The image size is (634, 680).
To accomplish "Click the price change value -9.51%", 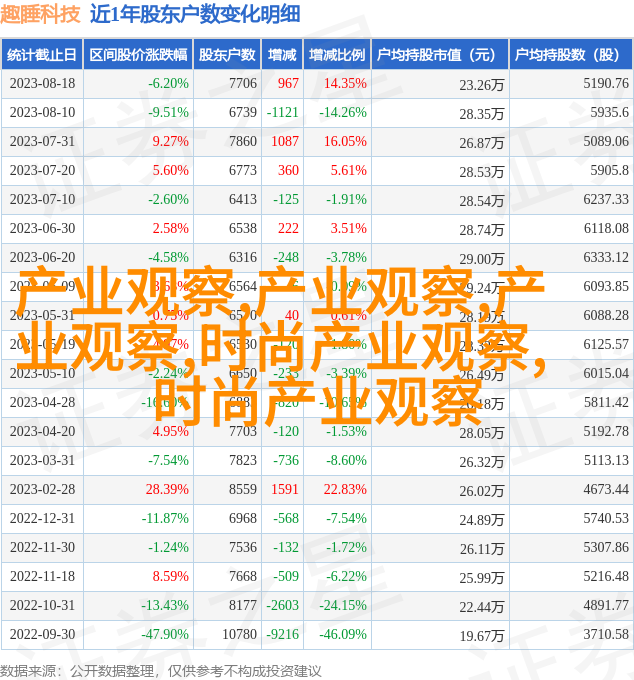I will pos(168,112).
